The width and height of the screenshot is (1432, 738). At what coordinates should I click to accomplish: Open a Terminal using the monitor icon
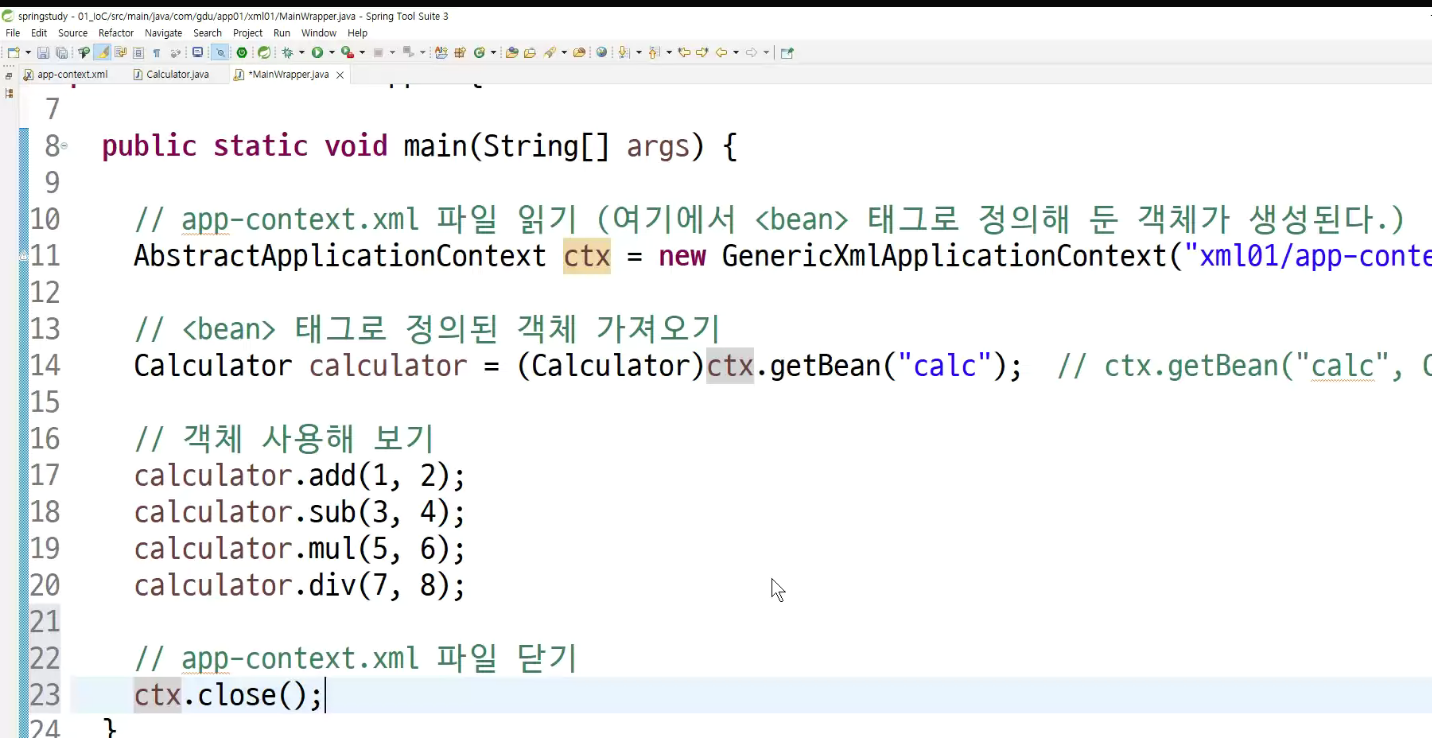pyautogui.click(x=198, y=53)
